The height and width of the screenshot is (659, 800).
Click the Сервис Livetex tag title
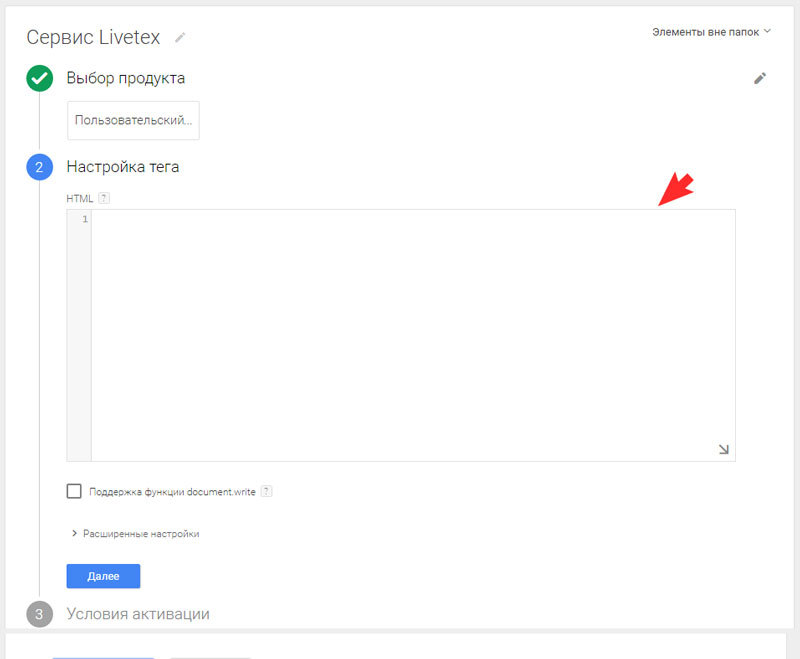tap(93, 37)
